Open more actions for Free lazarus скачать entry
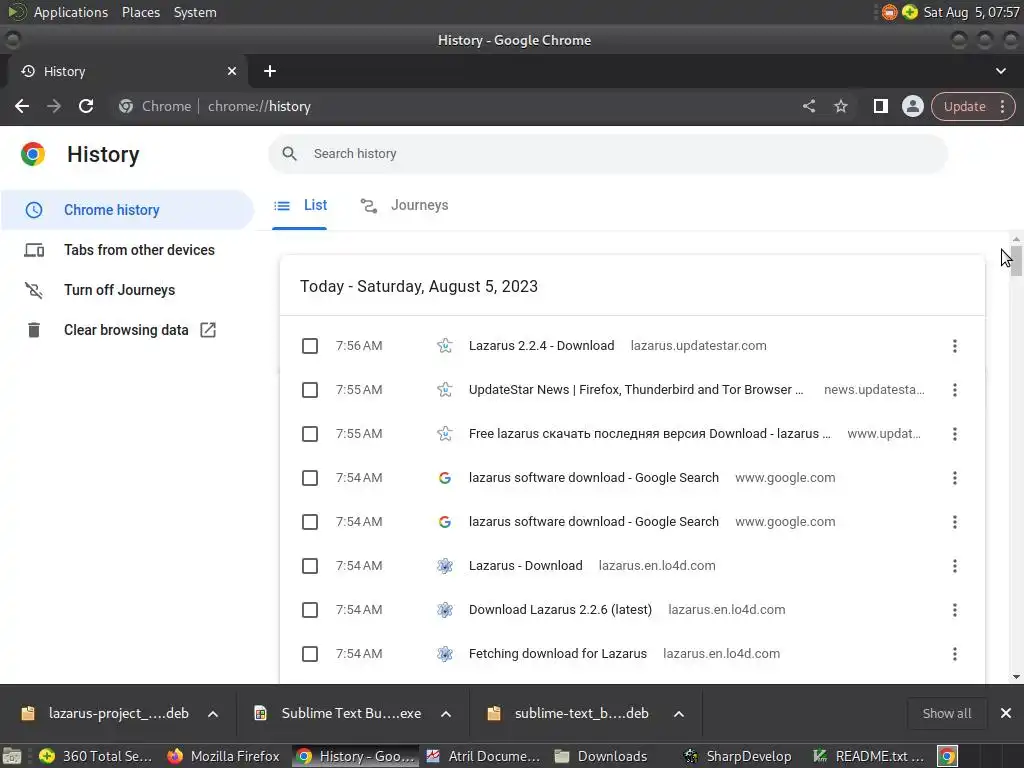 pos(954,434)
